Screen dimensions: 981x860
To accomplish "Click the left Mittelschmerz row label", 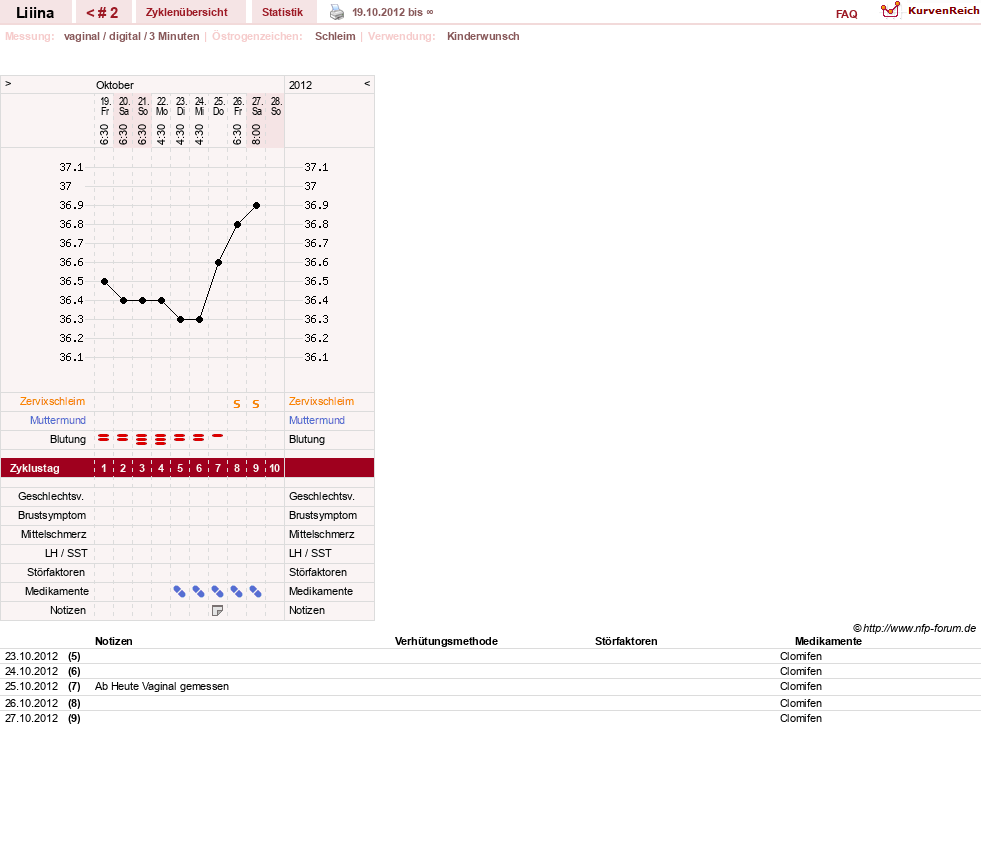I will [x=54, y=535].
